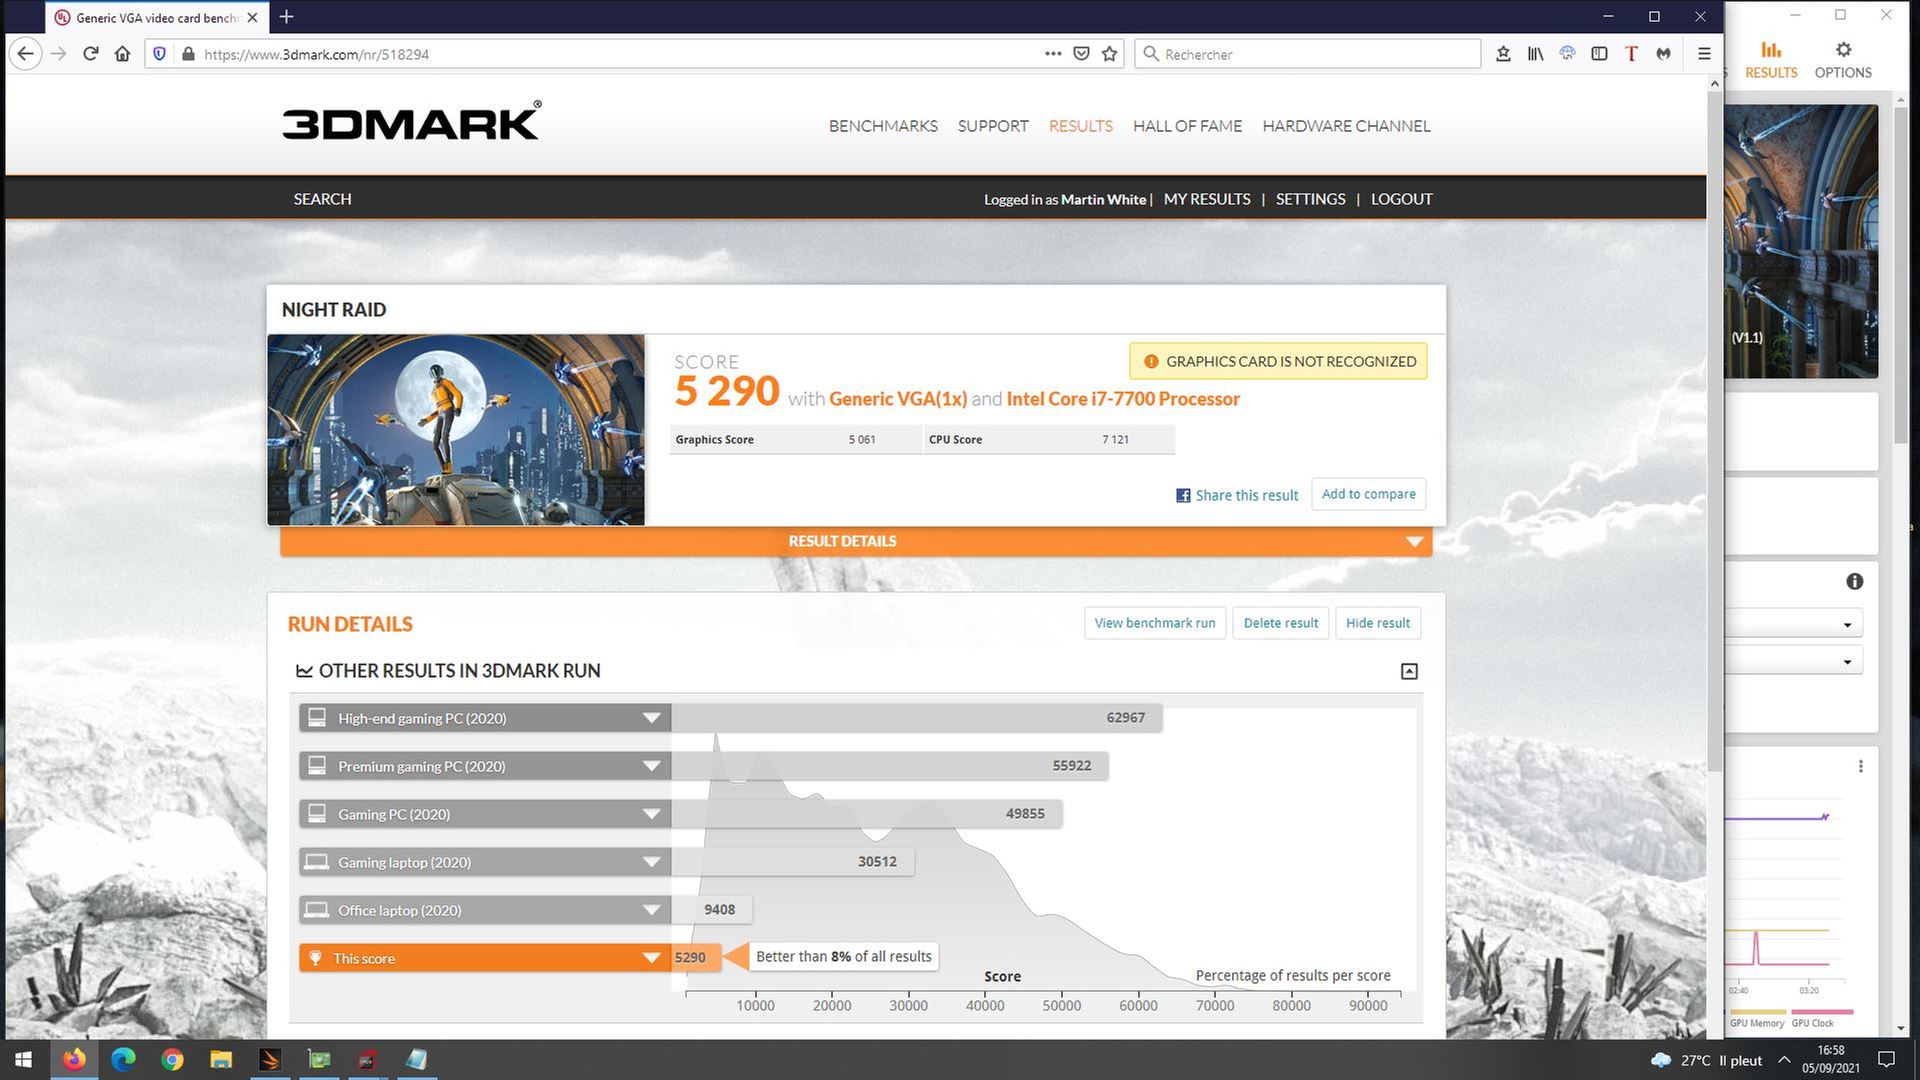Open Generic VGA(1x) link
The height and width of the screenshot is (1080, 1920).
[898, 399]
